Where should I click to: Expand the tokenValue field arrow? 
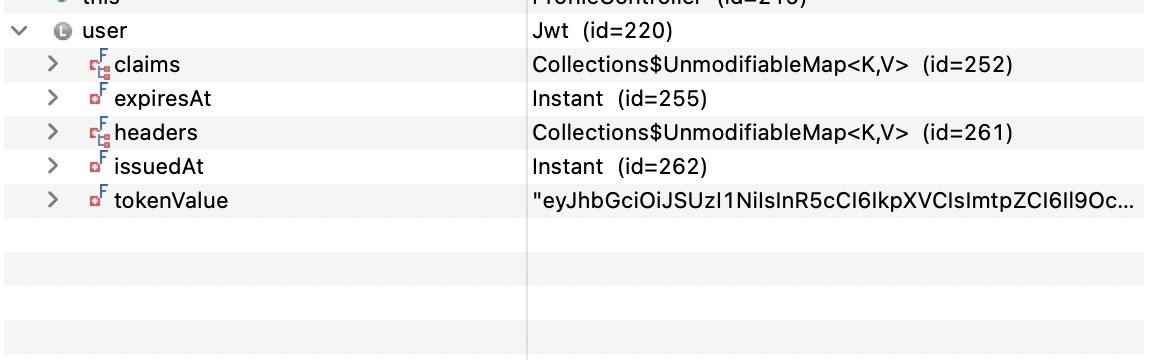point(53,199)
